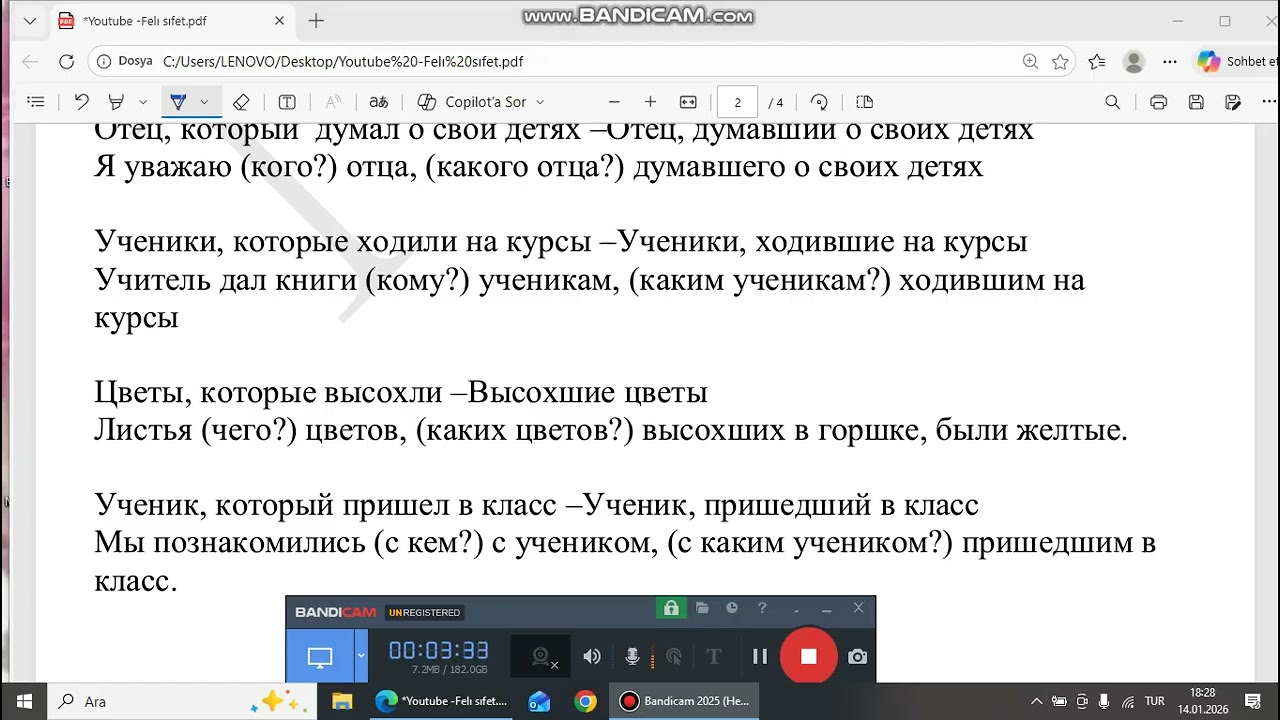Click the Save As icon

[1233, 102]
